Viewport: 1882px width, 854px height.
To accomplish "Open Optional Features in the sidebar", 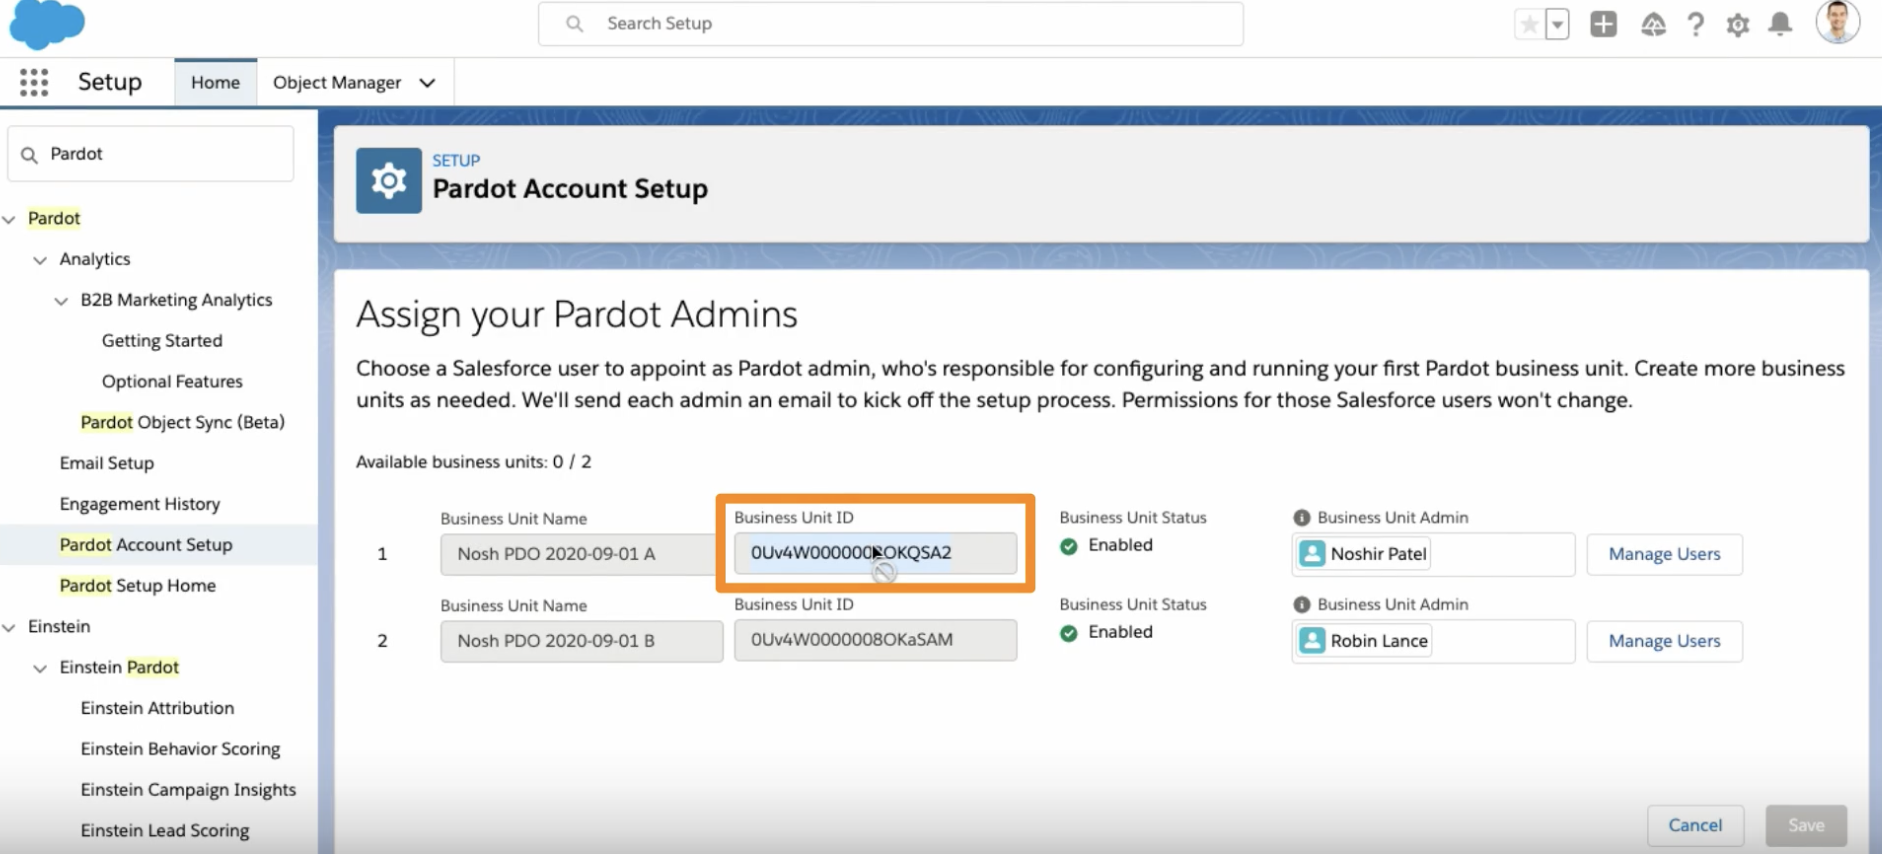I will (x=172, y=381).
